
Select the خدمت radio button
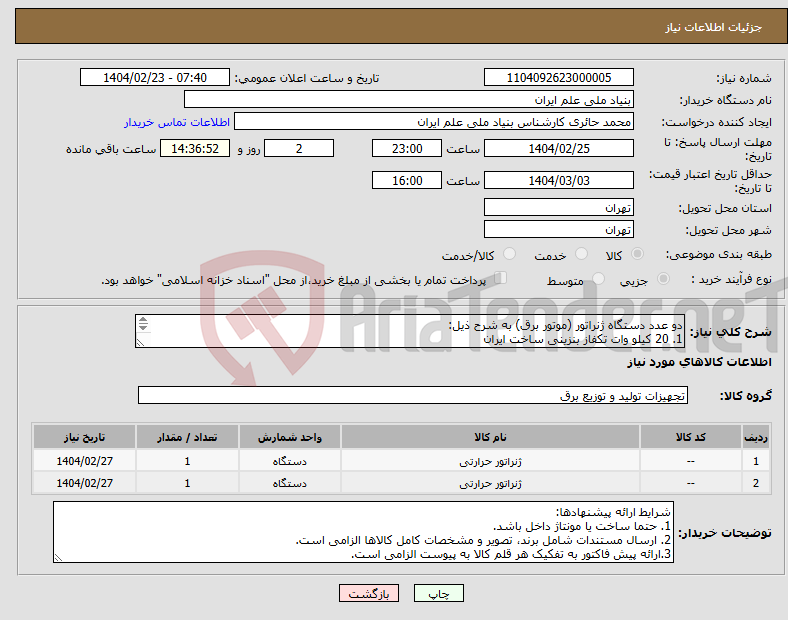coord(581,254)
